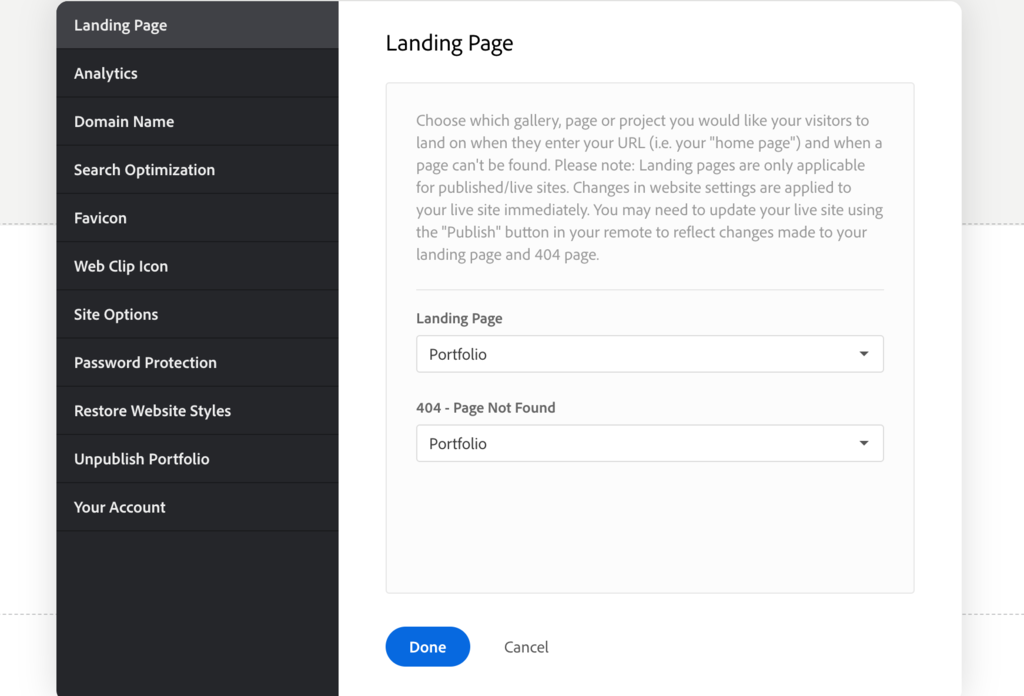Click the landing page description paragraph
This screenshot has height=696, width=1024.
(x=650, y=187)
